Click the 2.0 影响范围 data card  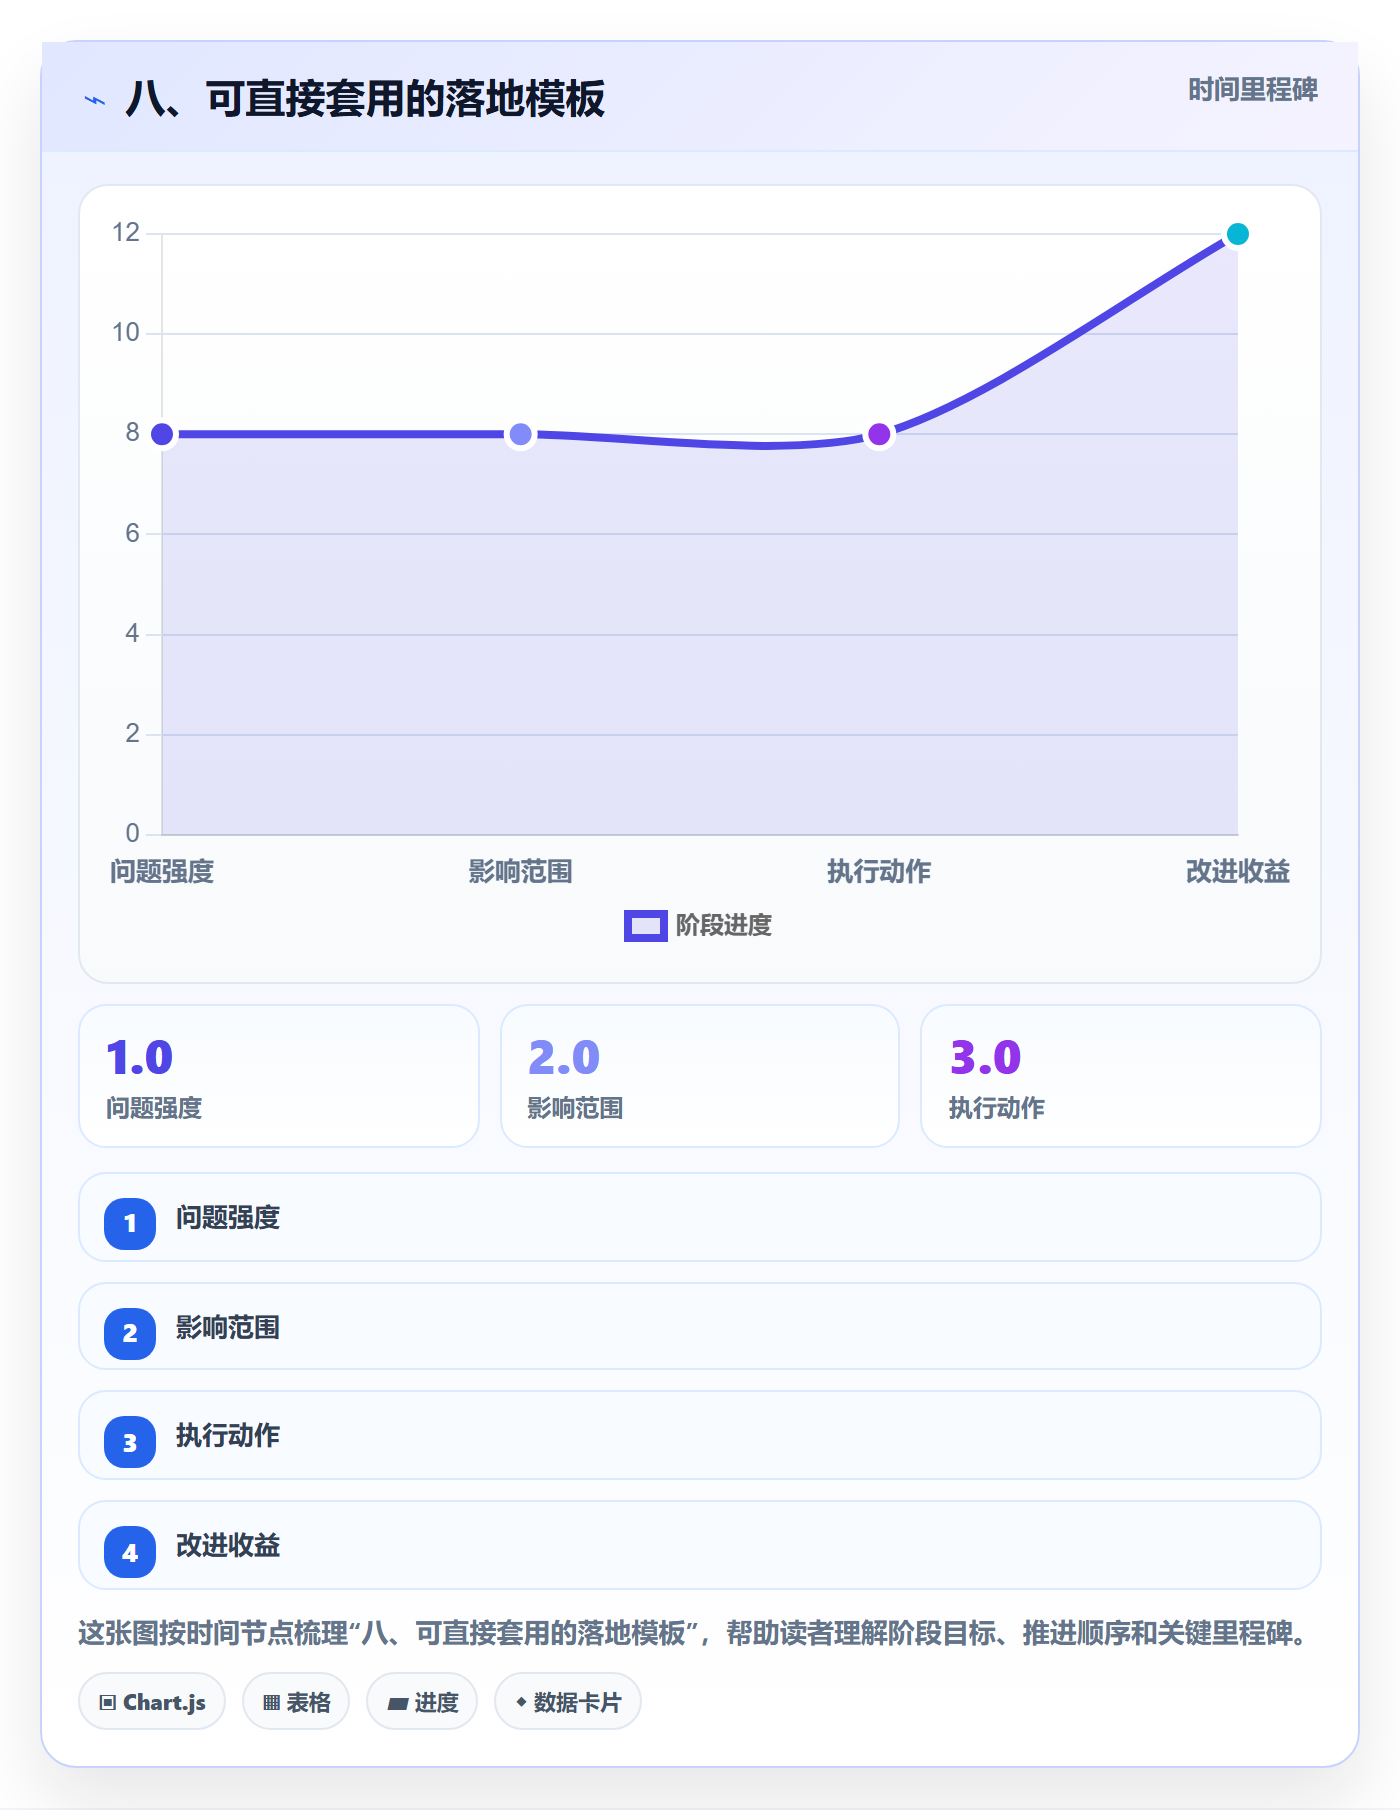coord(700,1076)
